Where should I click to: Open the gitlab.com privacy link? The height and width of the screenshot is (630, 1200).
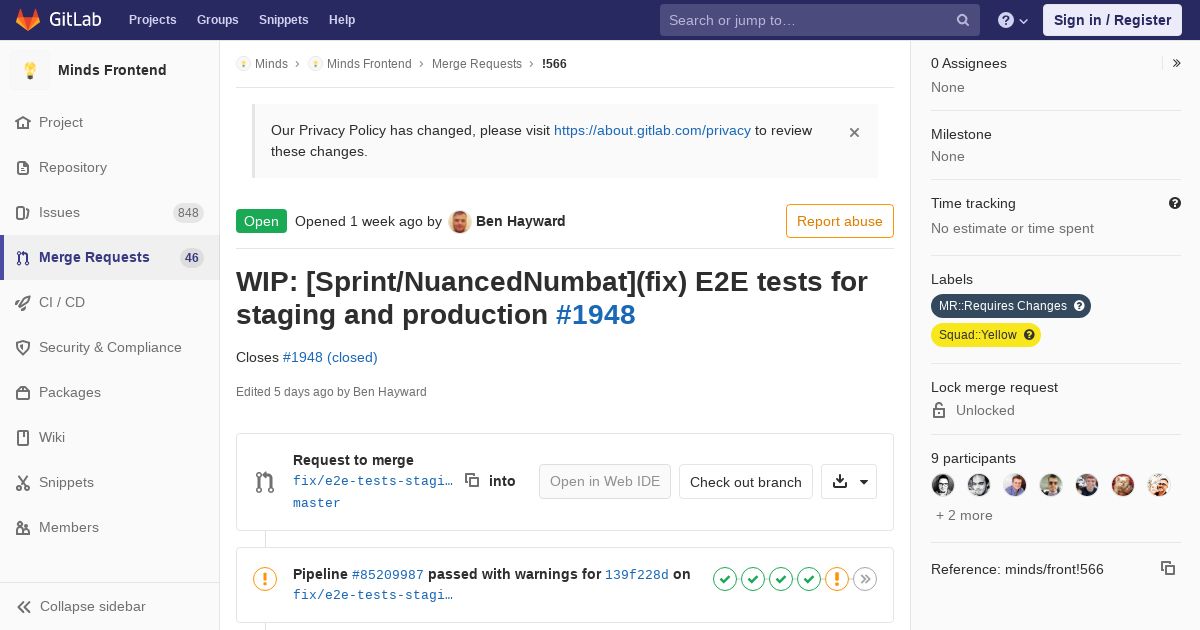[652, 130]
